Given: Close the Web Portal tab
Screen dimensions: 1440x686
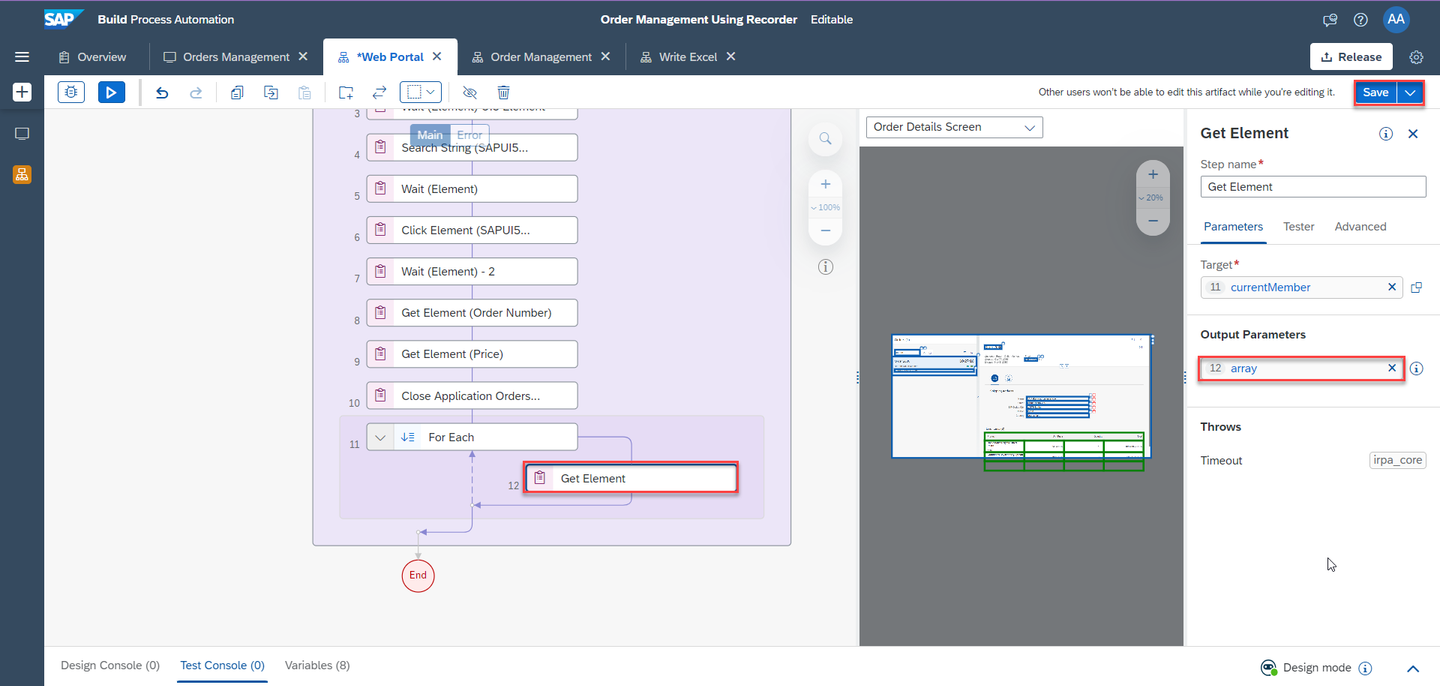Looking at the screenshot, I should click(437, 57).
